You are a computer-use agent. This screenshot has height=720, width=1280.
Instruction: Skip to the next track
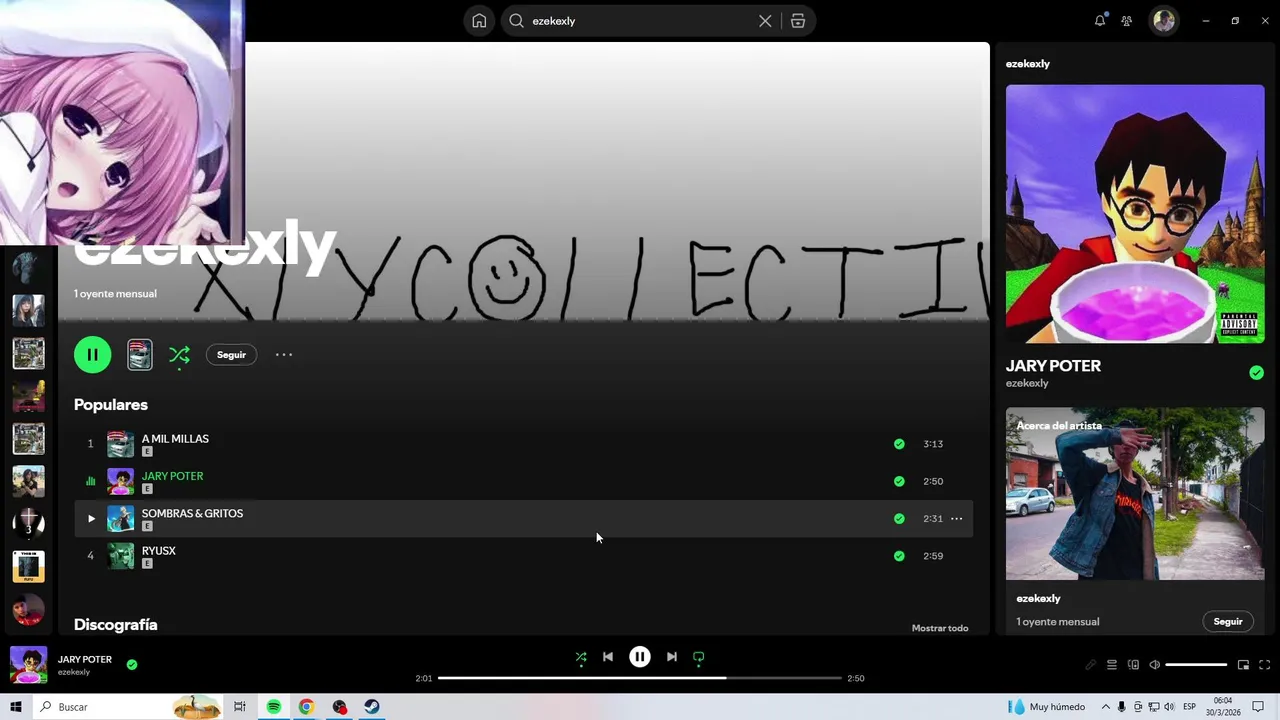(672, 657)
